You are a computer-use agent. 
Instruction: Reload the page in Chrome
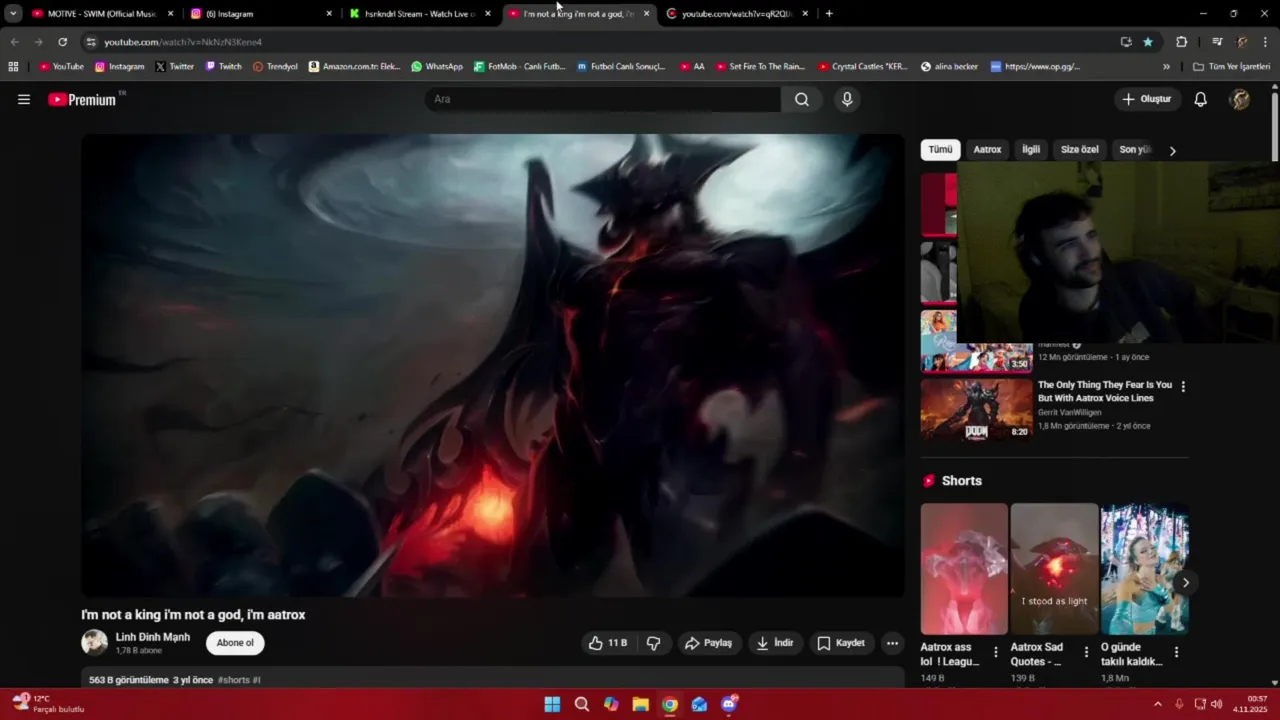(x=62, y=42)
